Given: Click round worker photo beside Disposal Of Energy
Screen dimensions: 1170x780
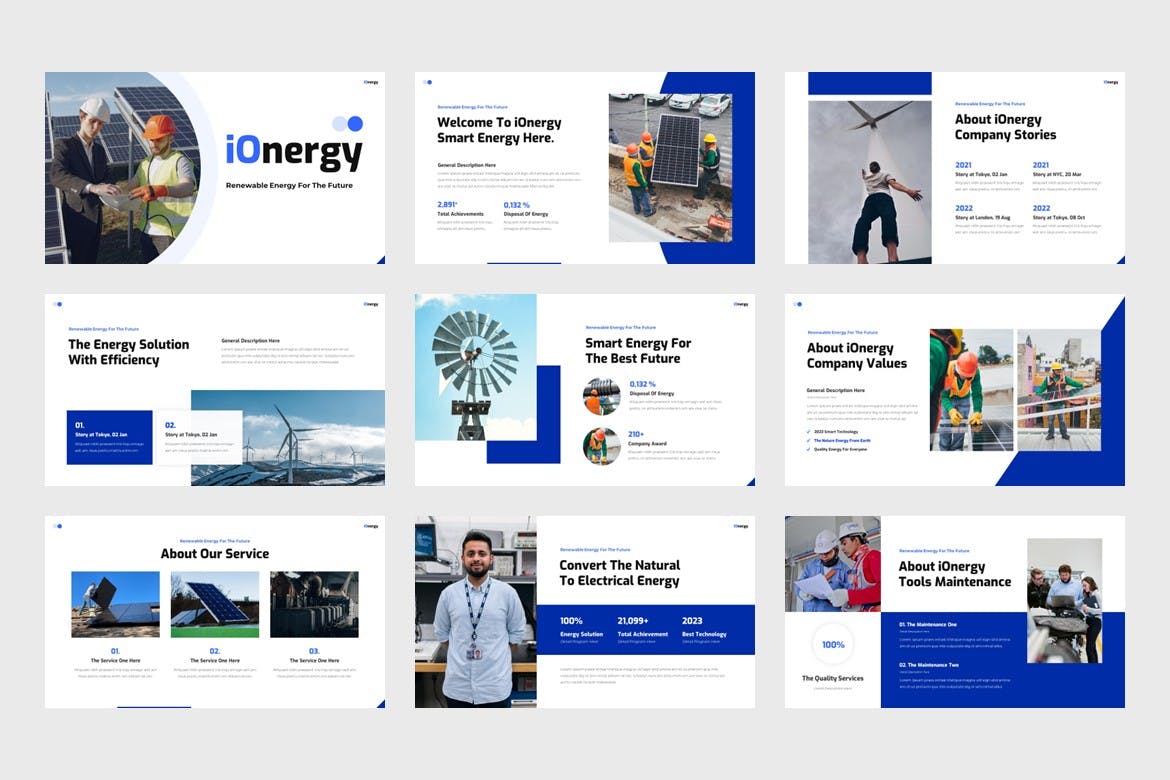Looking at the screenshot, I should click(x=602, y=396).
